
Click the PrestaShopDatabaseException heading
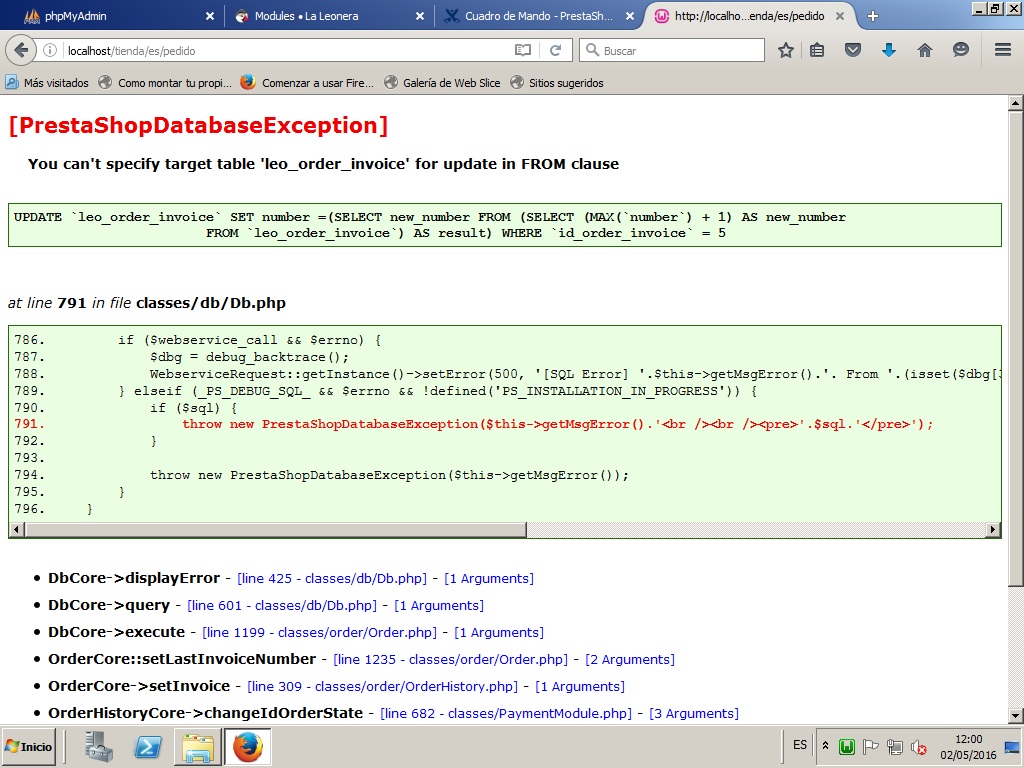pos(199,125)
